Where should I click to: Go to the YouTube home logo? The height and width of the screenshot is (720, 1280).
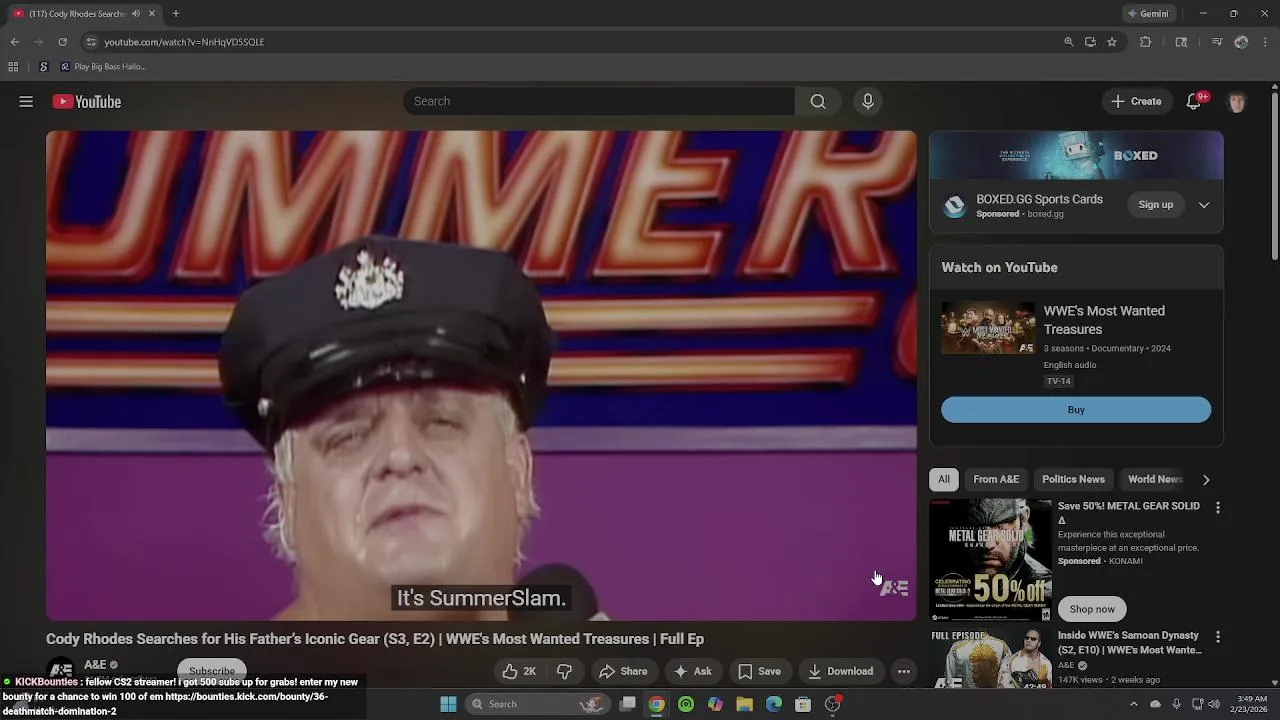coord(87,101)
